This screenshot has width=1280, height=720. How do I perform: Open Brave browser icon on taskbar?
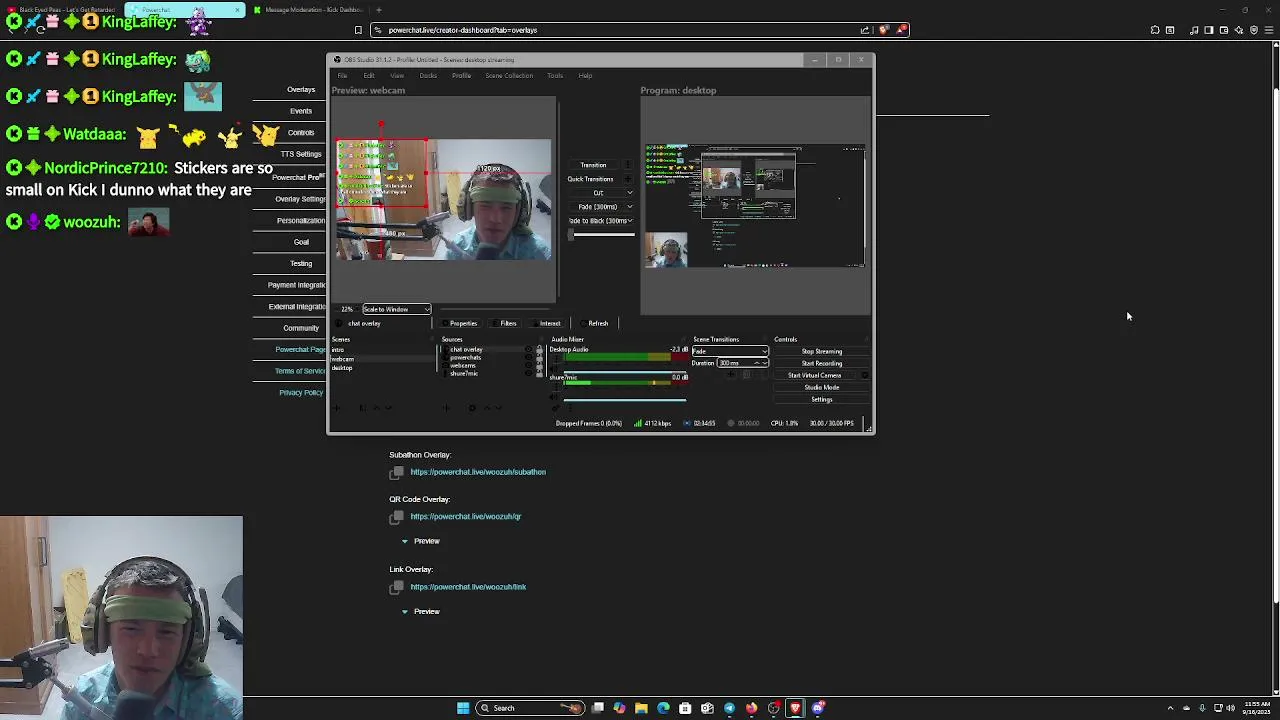pos(795,708)
